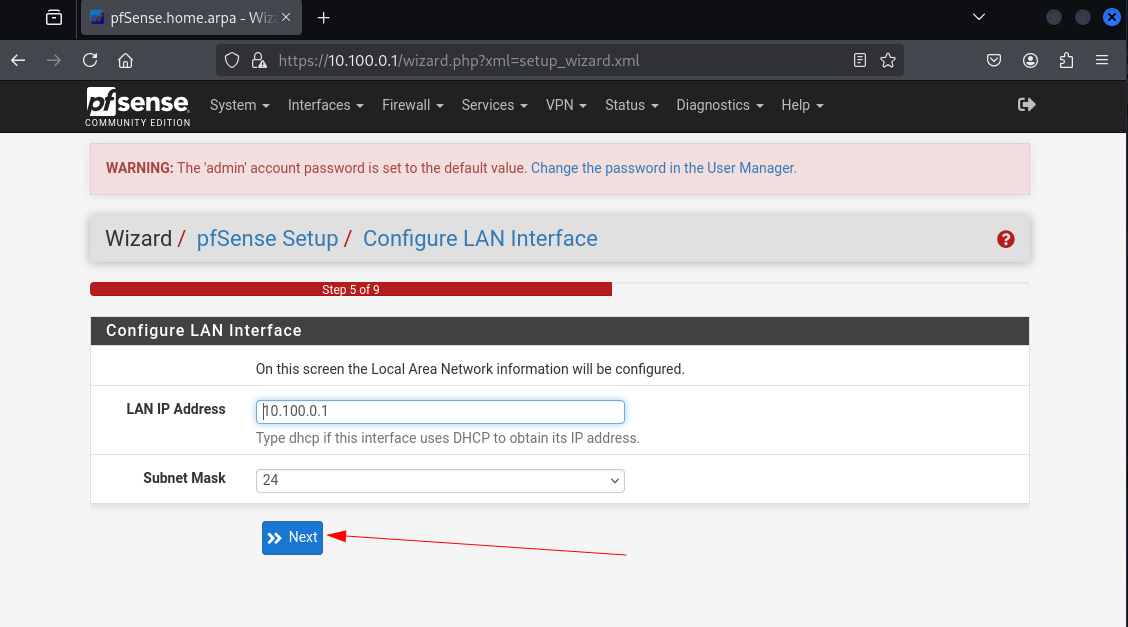Open the Pocket save icon
Viewport: 1128px width, 627px height.
coord(994,60)
